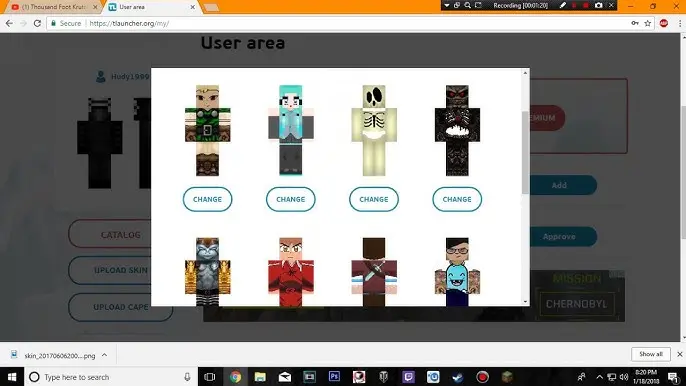Select the glasses skin with blue monster shirt

[x=457, y=272]
